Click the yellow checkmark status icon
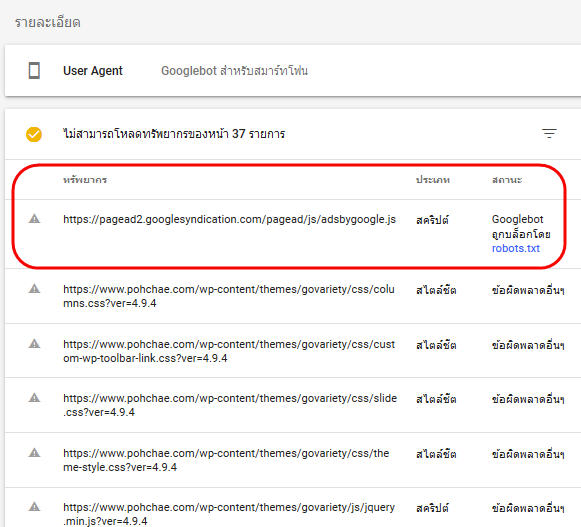581x527 pixels. (34, 134)
